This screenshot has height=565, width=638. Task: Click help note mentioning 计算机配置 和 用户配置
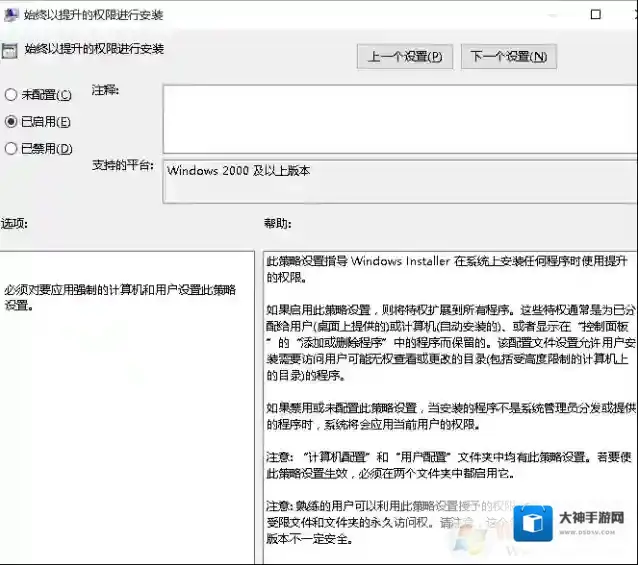pos(449,465)
